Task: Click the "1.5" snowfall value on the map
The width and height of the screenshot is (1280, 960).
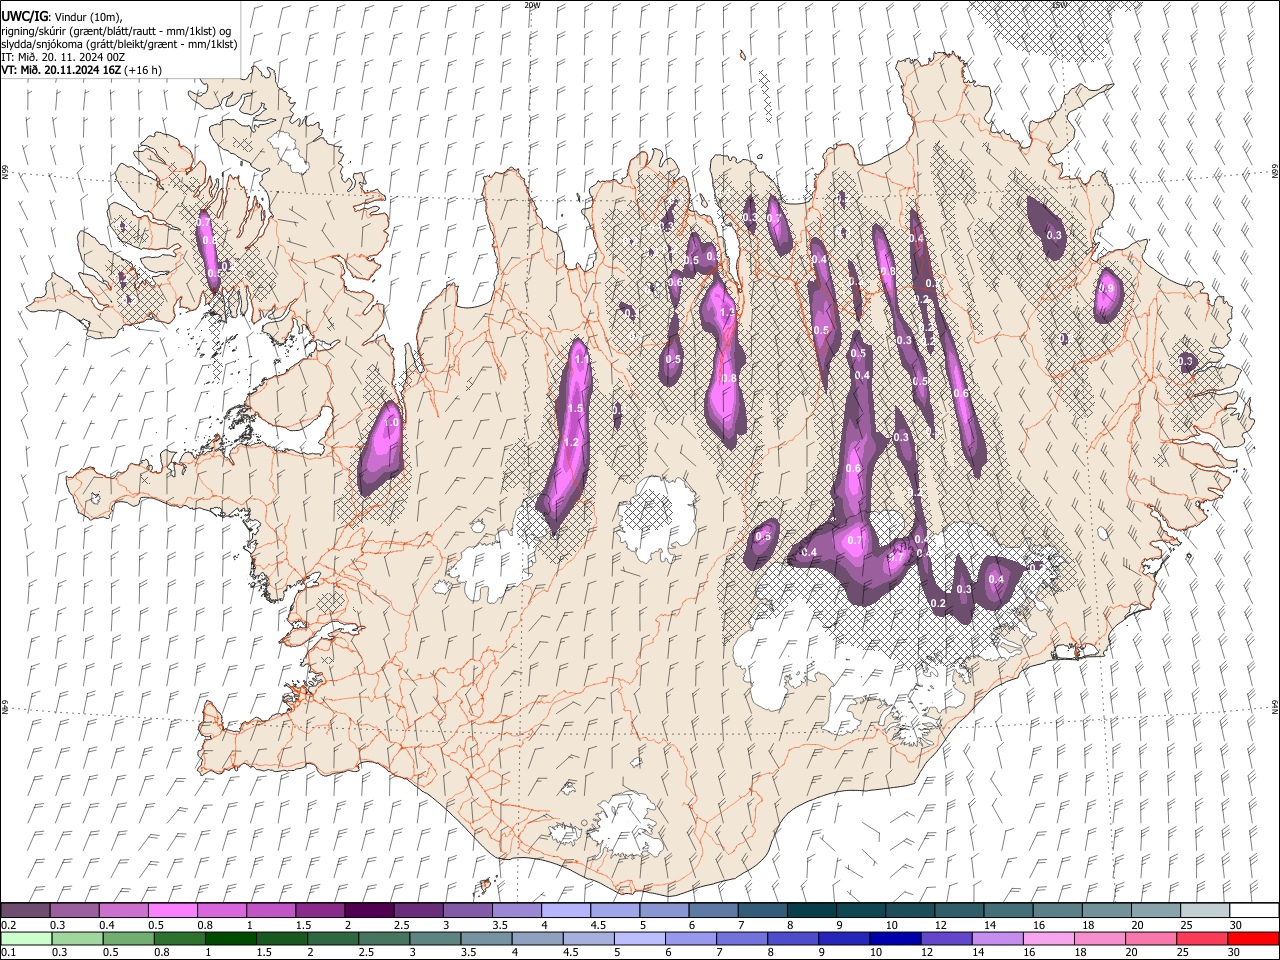Action: [575, 409]
